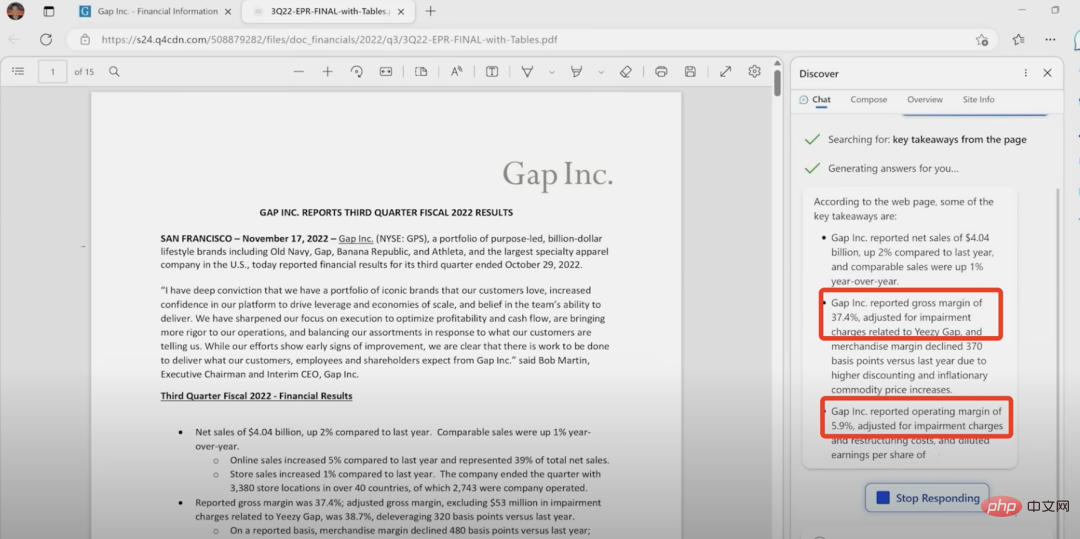
Task: Select the 3Q22-EPR-FINAL-with-Tables tab
Action: click(329, 11)
